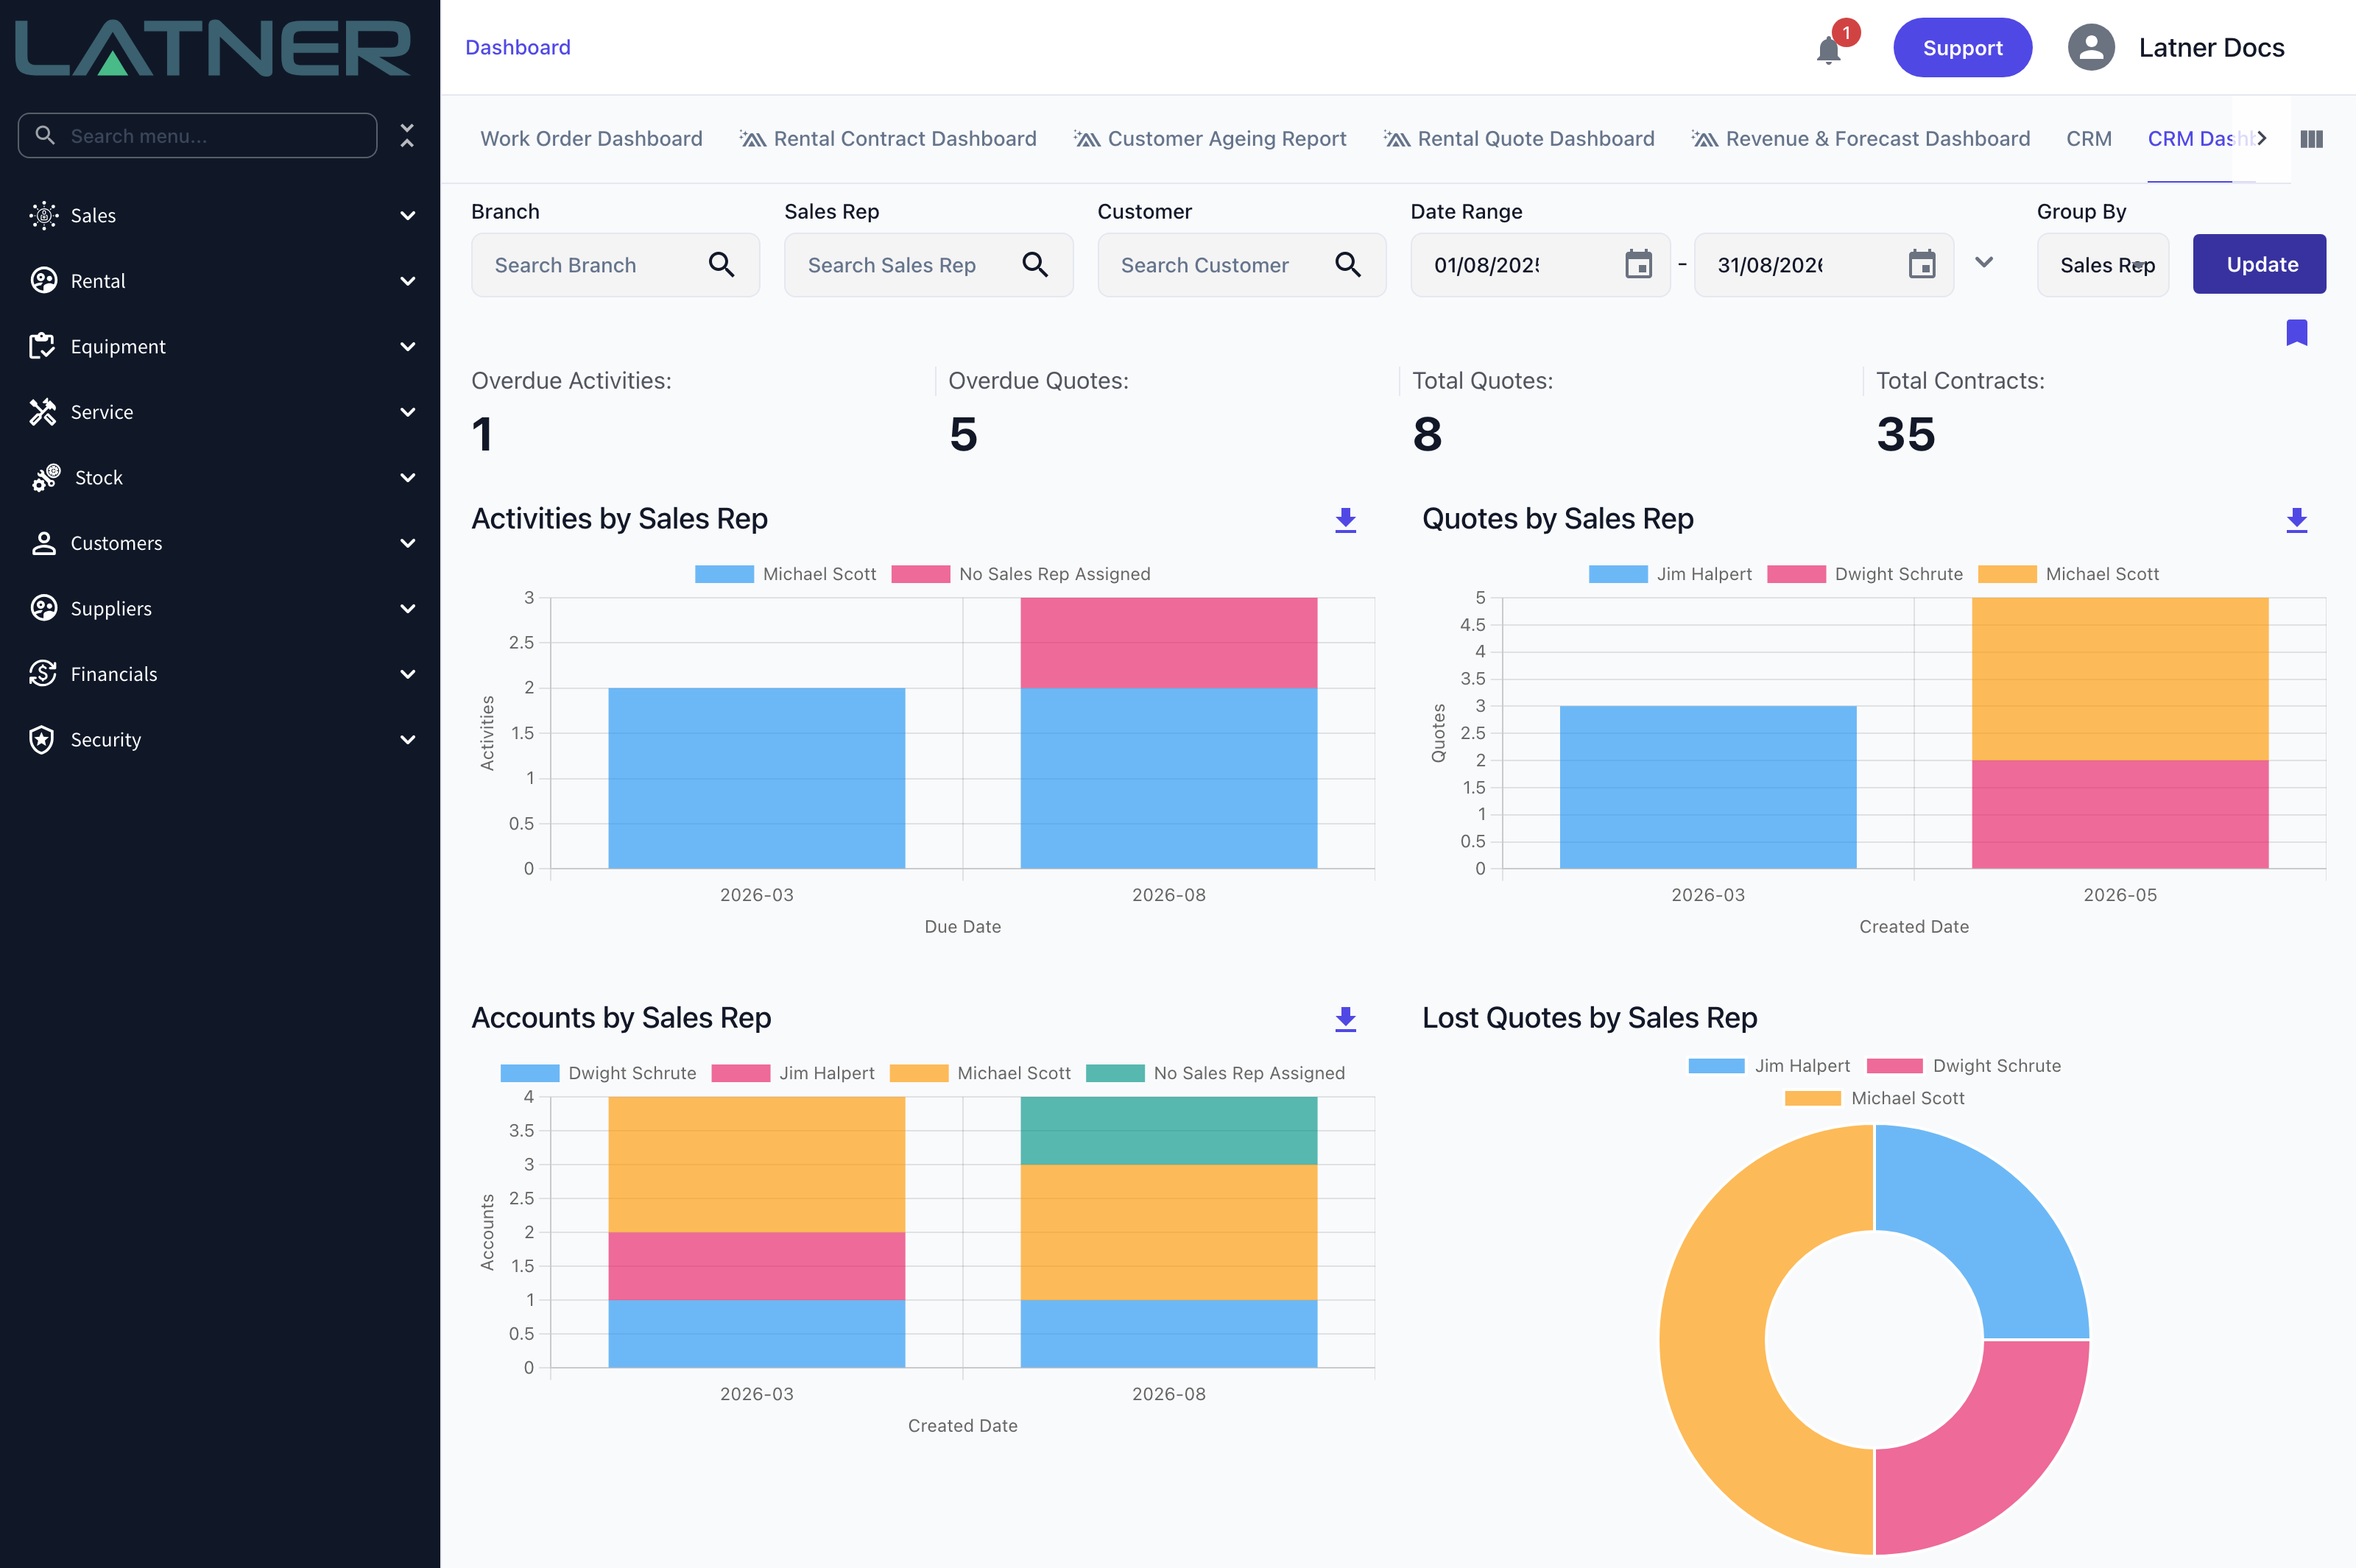The height and width of the screenshot is (1568, 2356).
Task: Toggle Michael Scott series in Activities legend
Action: [x=785, y=574]
